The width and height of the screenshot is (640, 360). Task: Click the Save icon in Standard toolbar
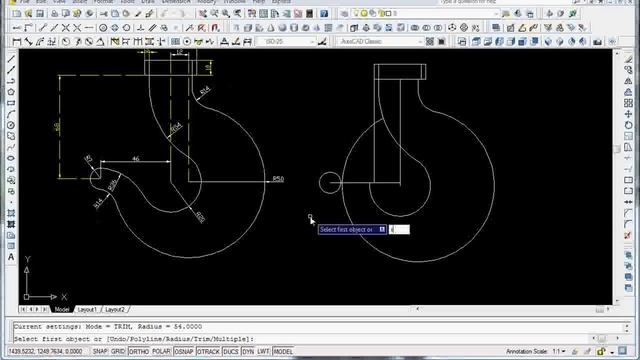pyautogui.click(x=40, y=14)
